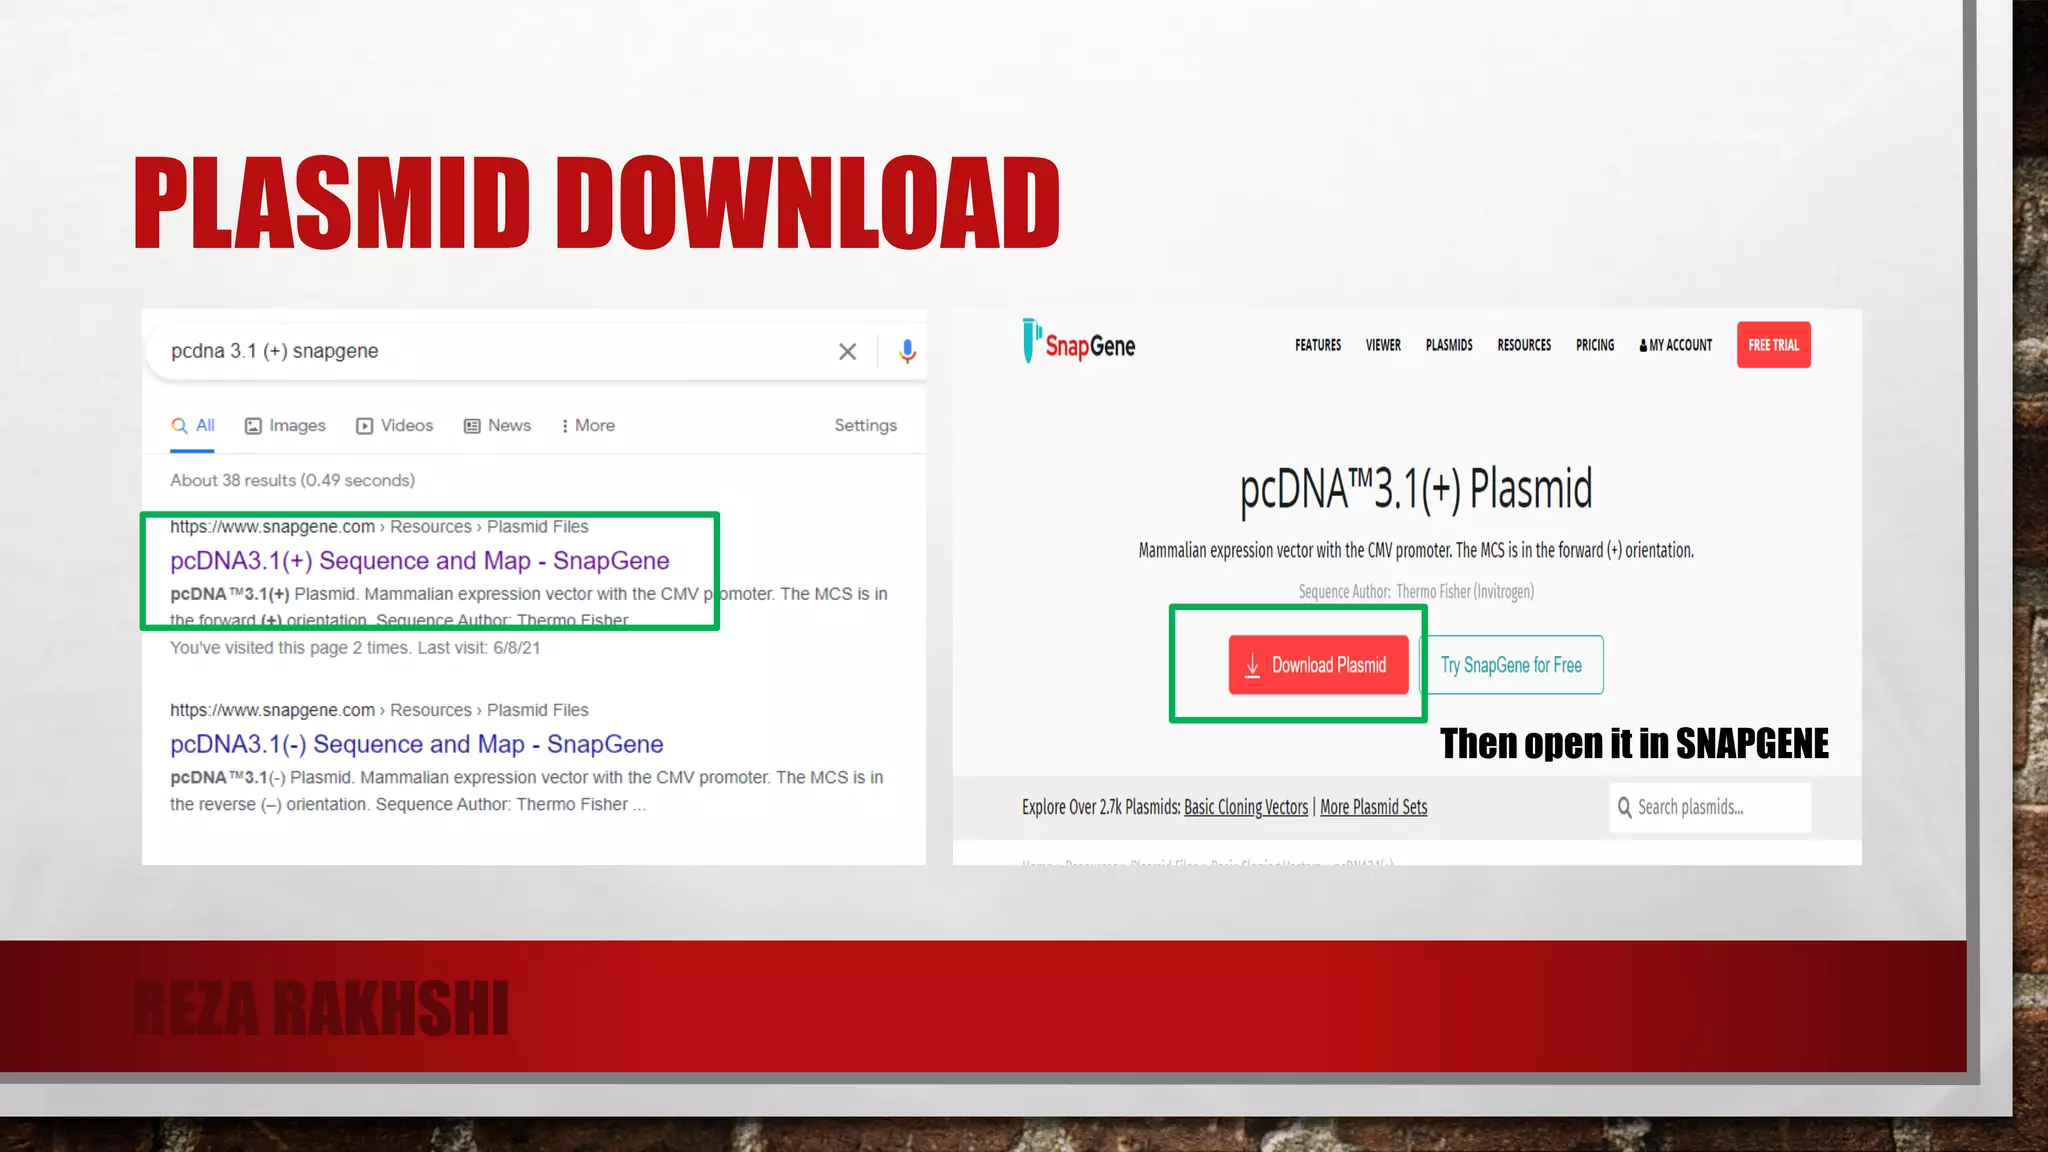Screen dimensions: 2048x1152
Task: Click the SnapGene logo
Action: click(x=1079, y=343)
